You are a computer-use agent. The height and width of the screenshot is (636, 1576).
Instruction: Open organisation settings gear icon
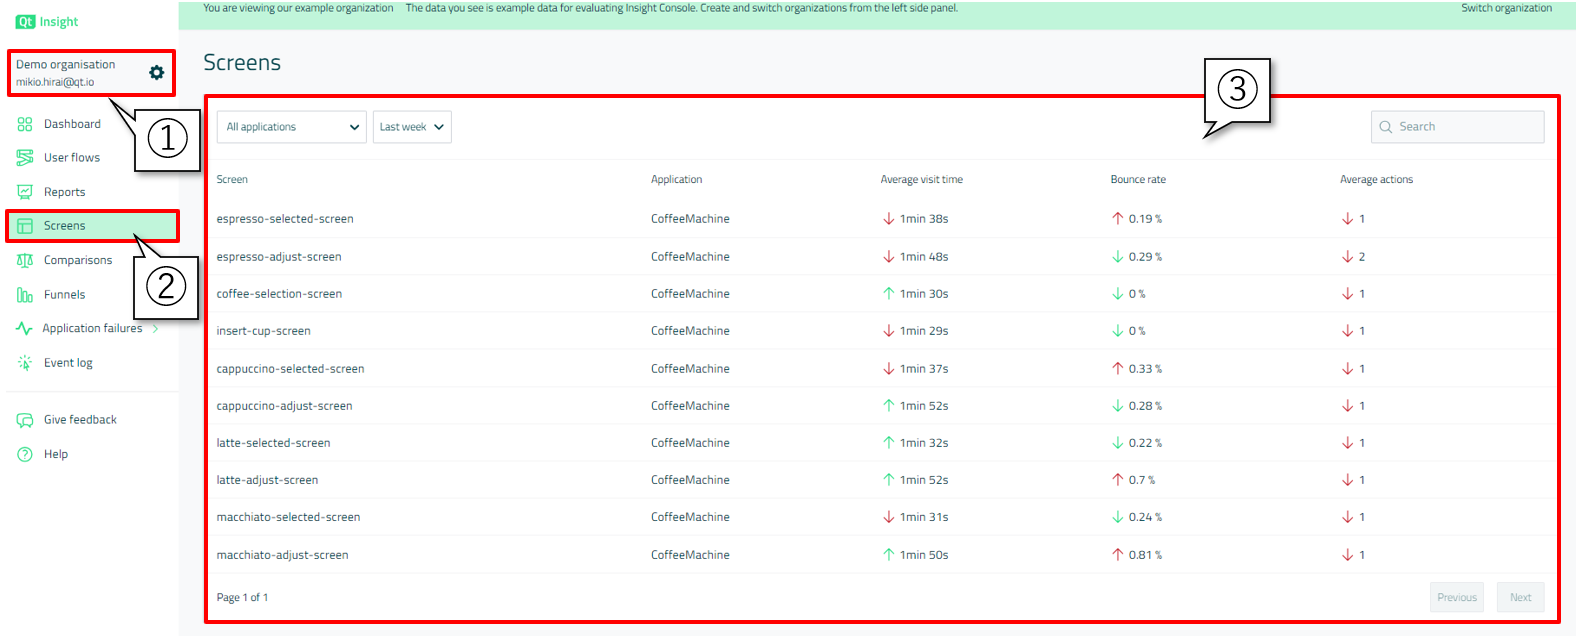[x=156, y=73]
